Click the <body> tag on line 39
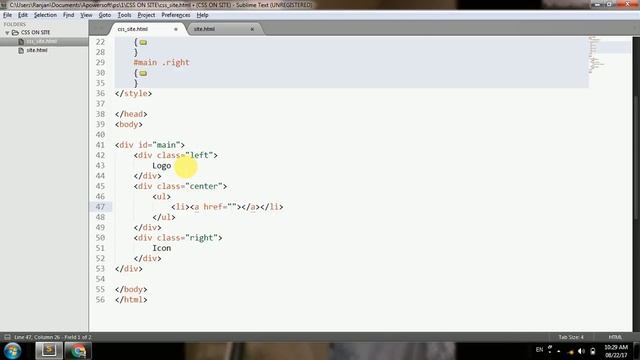The image size is (640, 360). [x=129, y=124]
